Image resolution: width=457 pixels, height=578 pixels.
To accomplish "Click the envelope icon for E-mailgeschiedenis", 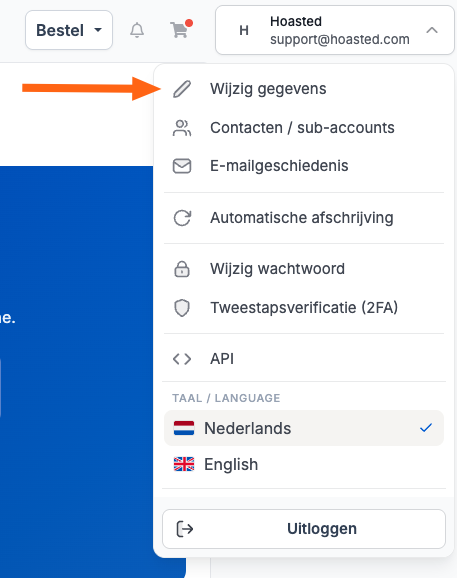I will click(182, 166).
